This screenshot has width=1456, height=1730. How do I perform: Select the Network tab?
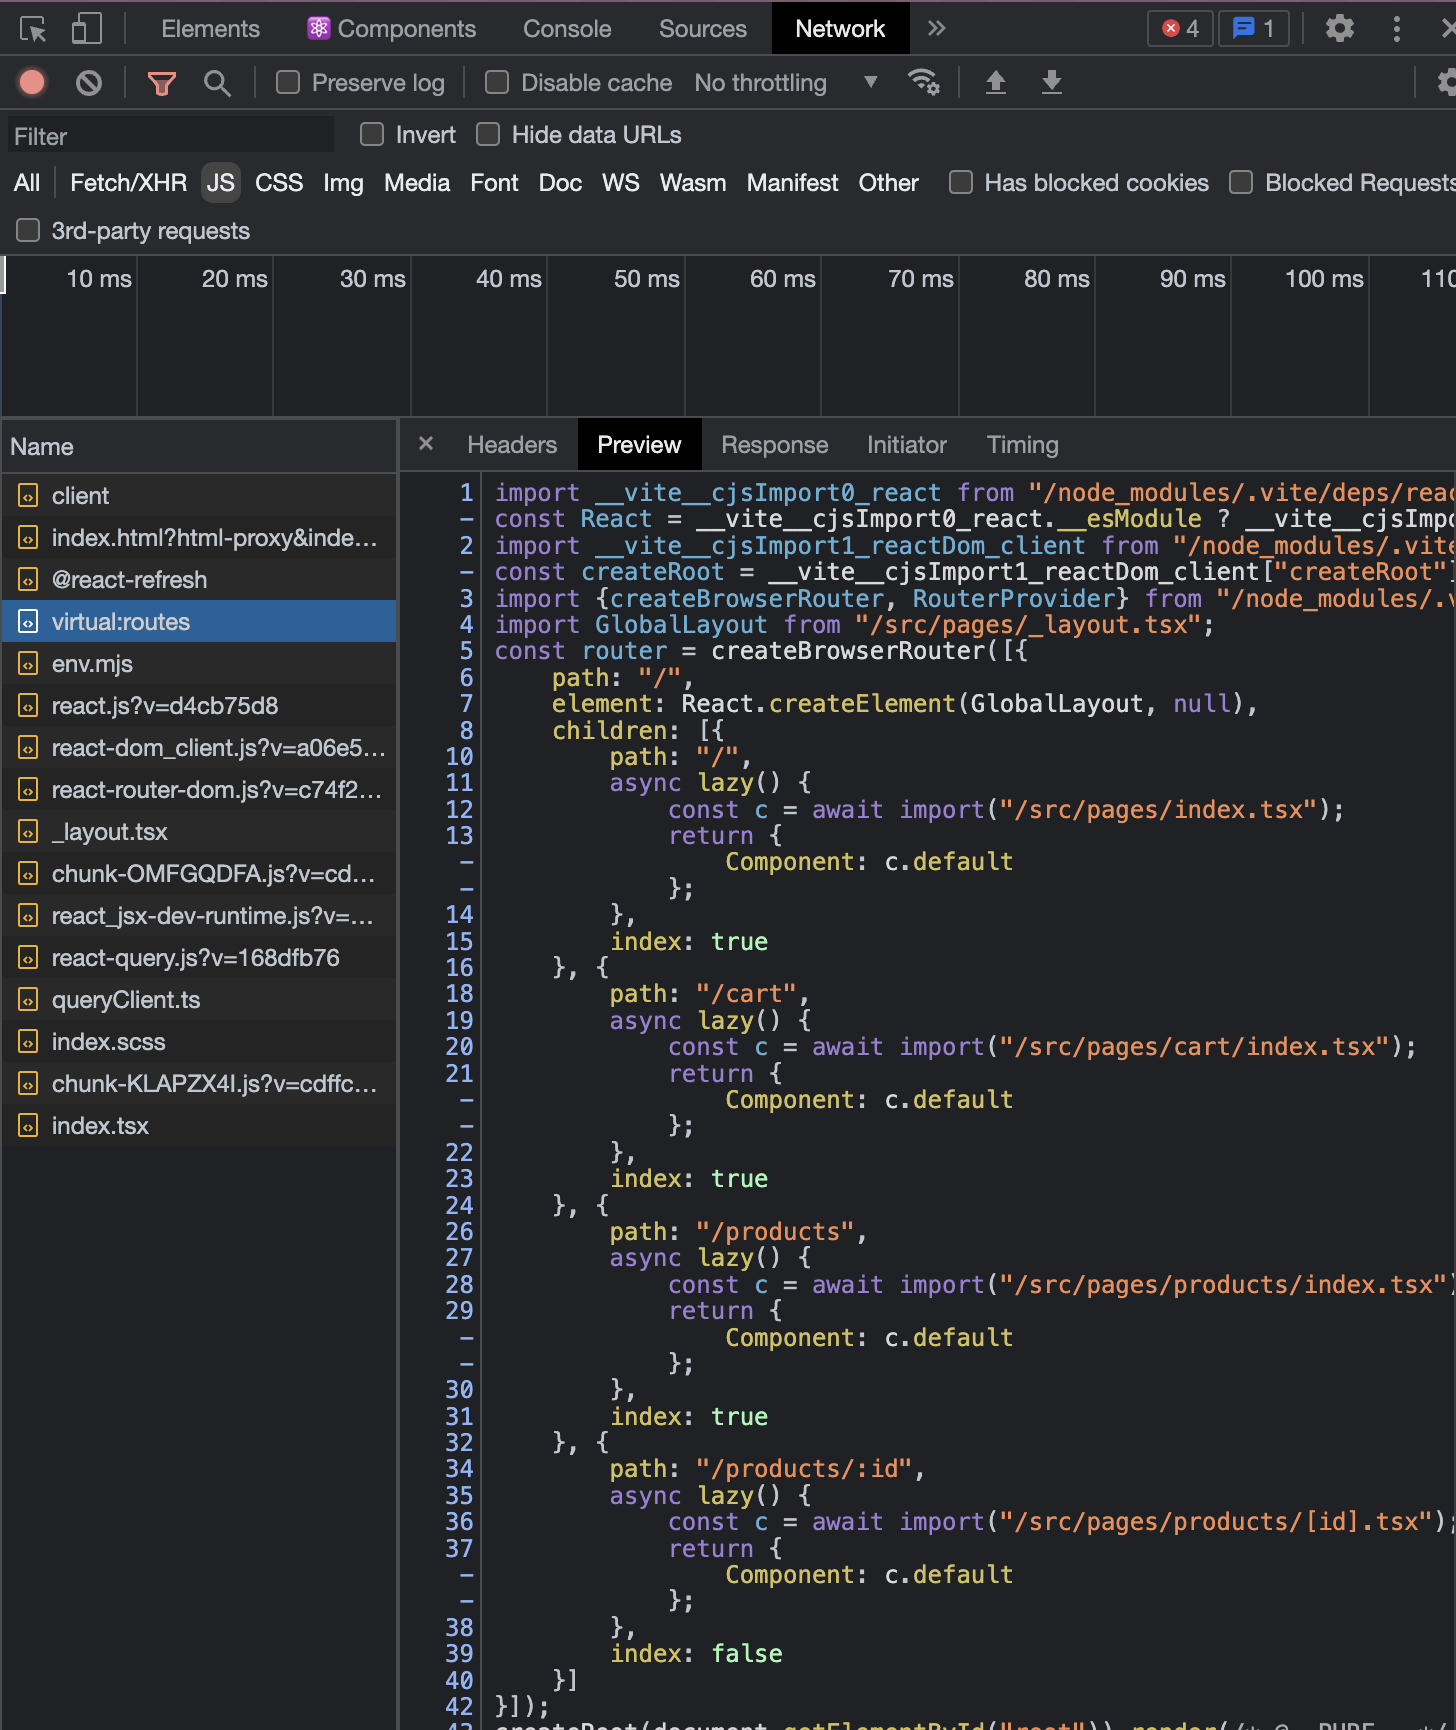[x=840, y=29]
